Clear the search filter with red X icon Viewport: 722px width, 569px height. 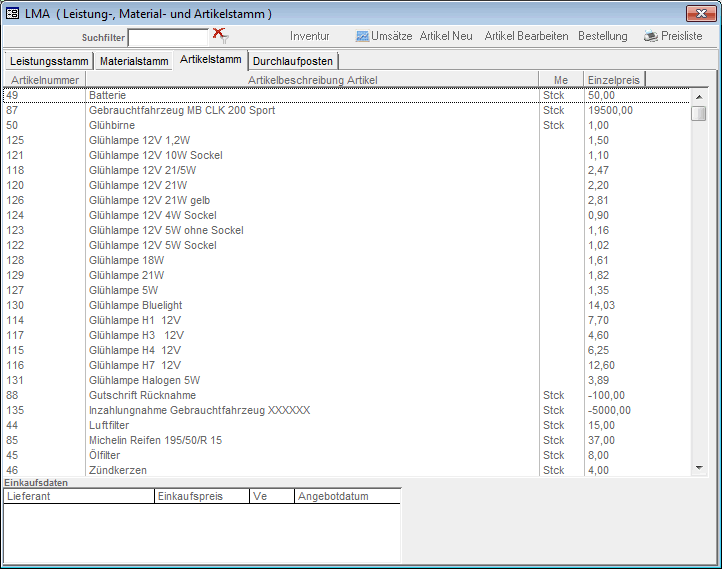(x=219, y=35)
